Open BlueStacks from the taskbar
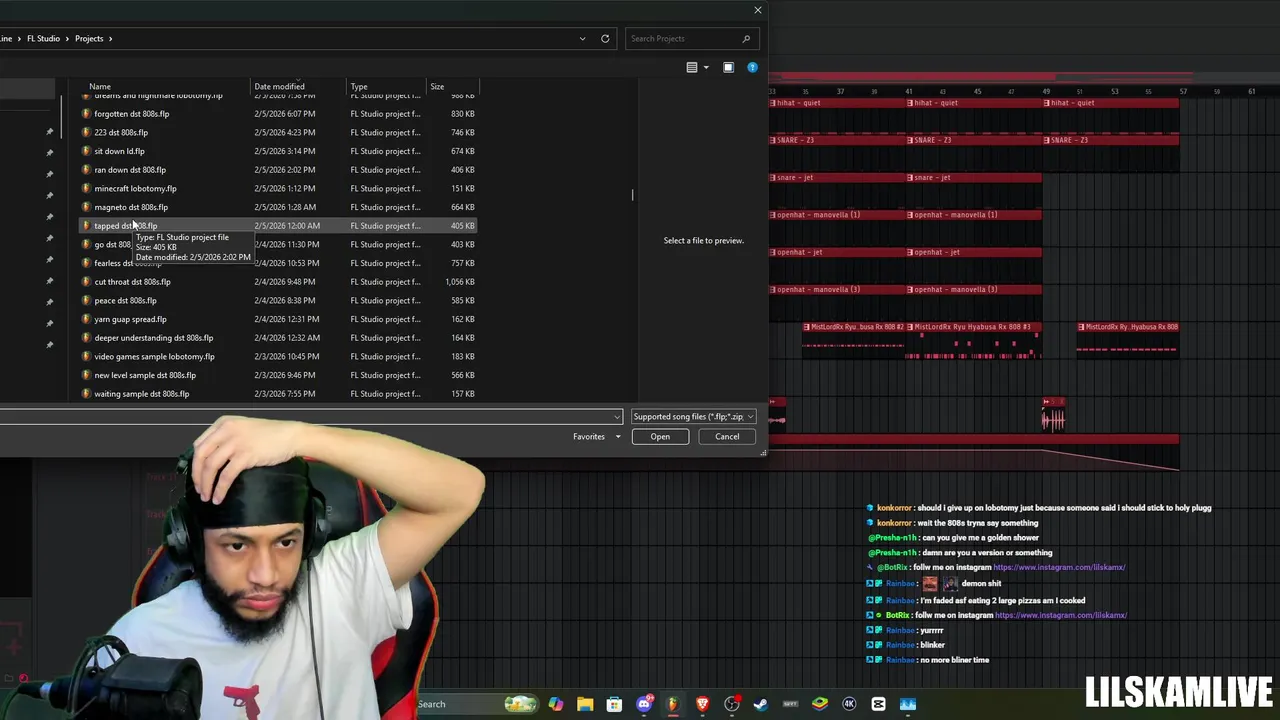The image size is (1280, 720). point(820,704)
